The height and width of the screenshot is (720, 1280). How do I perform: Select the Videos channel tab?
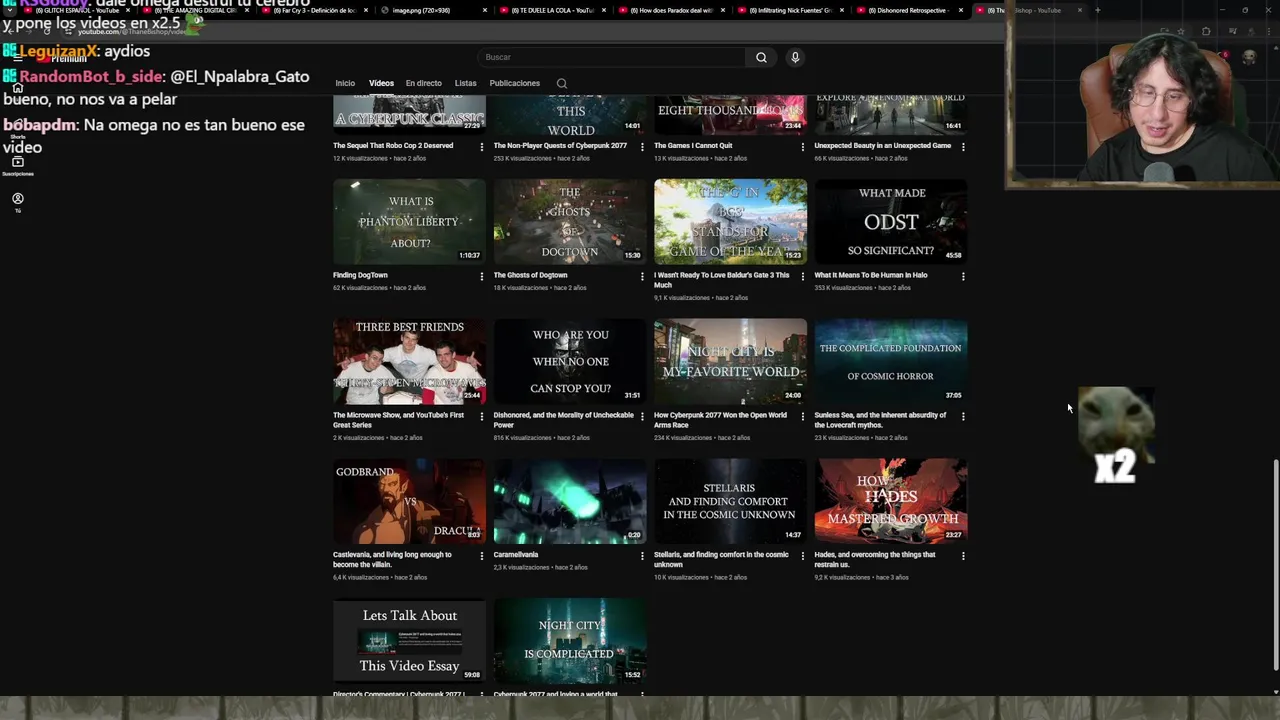coord(381,83)
